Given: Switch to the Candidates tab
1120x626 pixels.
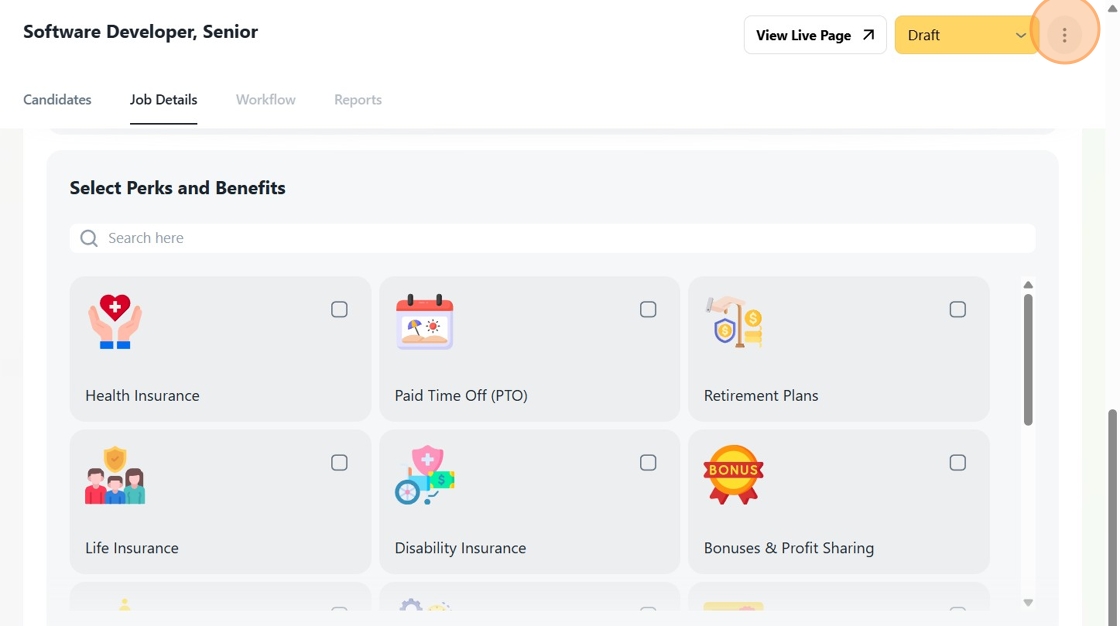Looking at the screenshot, I should point(57,100).
